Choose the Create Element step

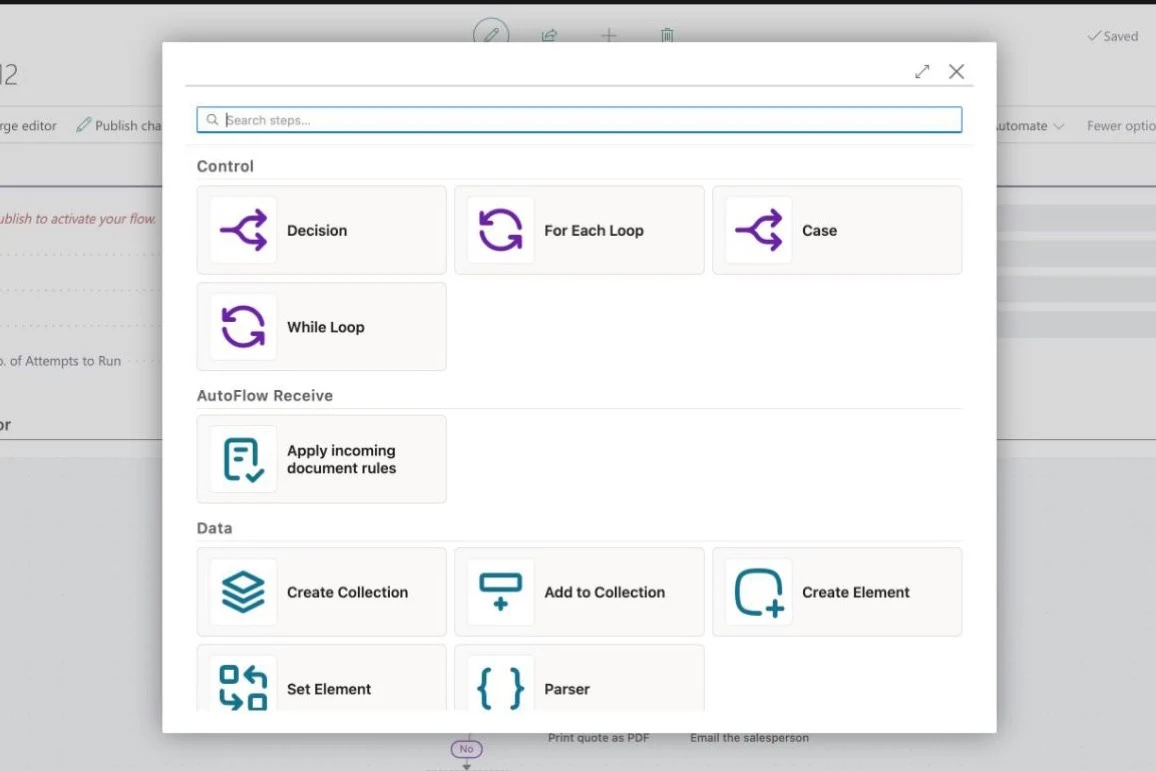(837, 592)
